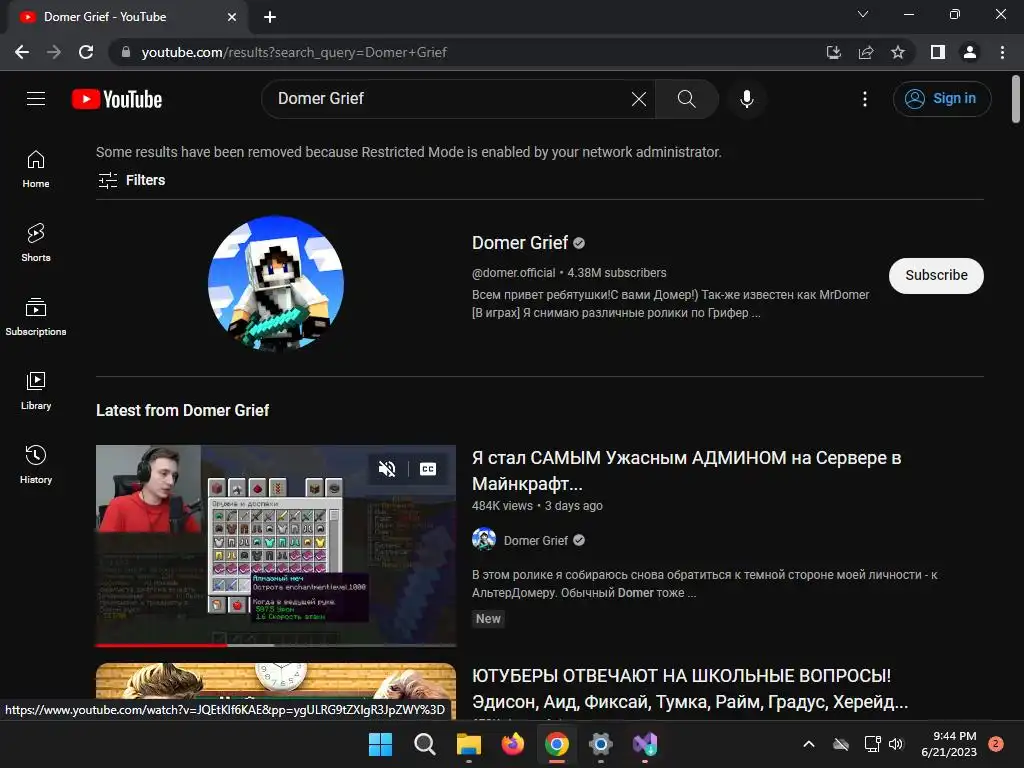The height and width of the screenshot is (768, 1024).
Task: Share this page from address bar
Action: pyautogui.click(x=866, y=52)
